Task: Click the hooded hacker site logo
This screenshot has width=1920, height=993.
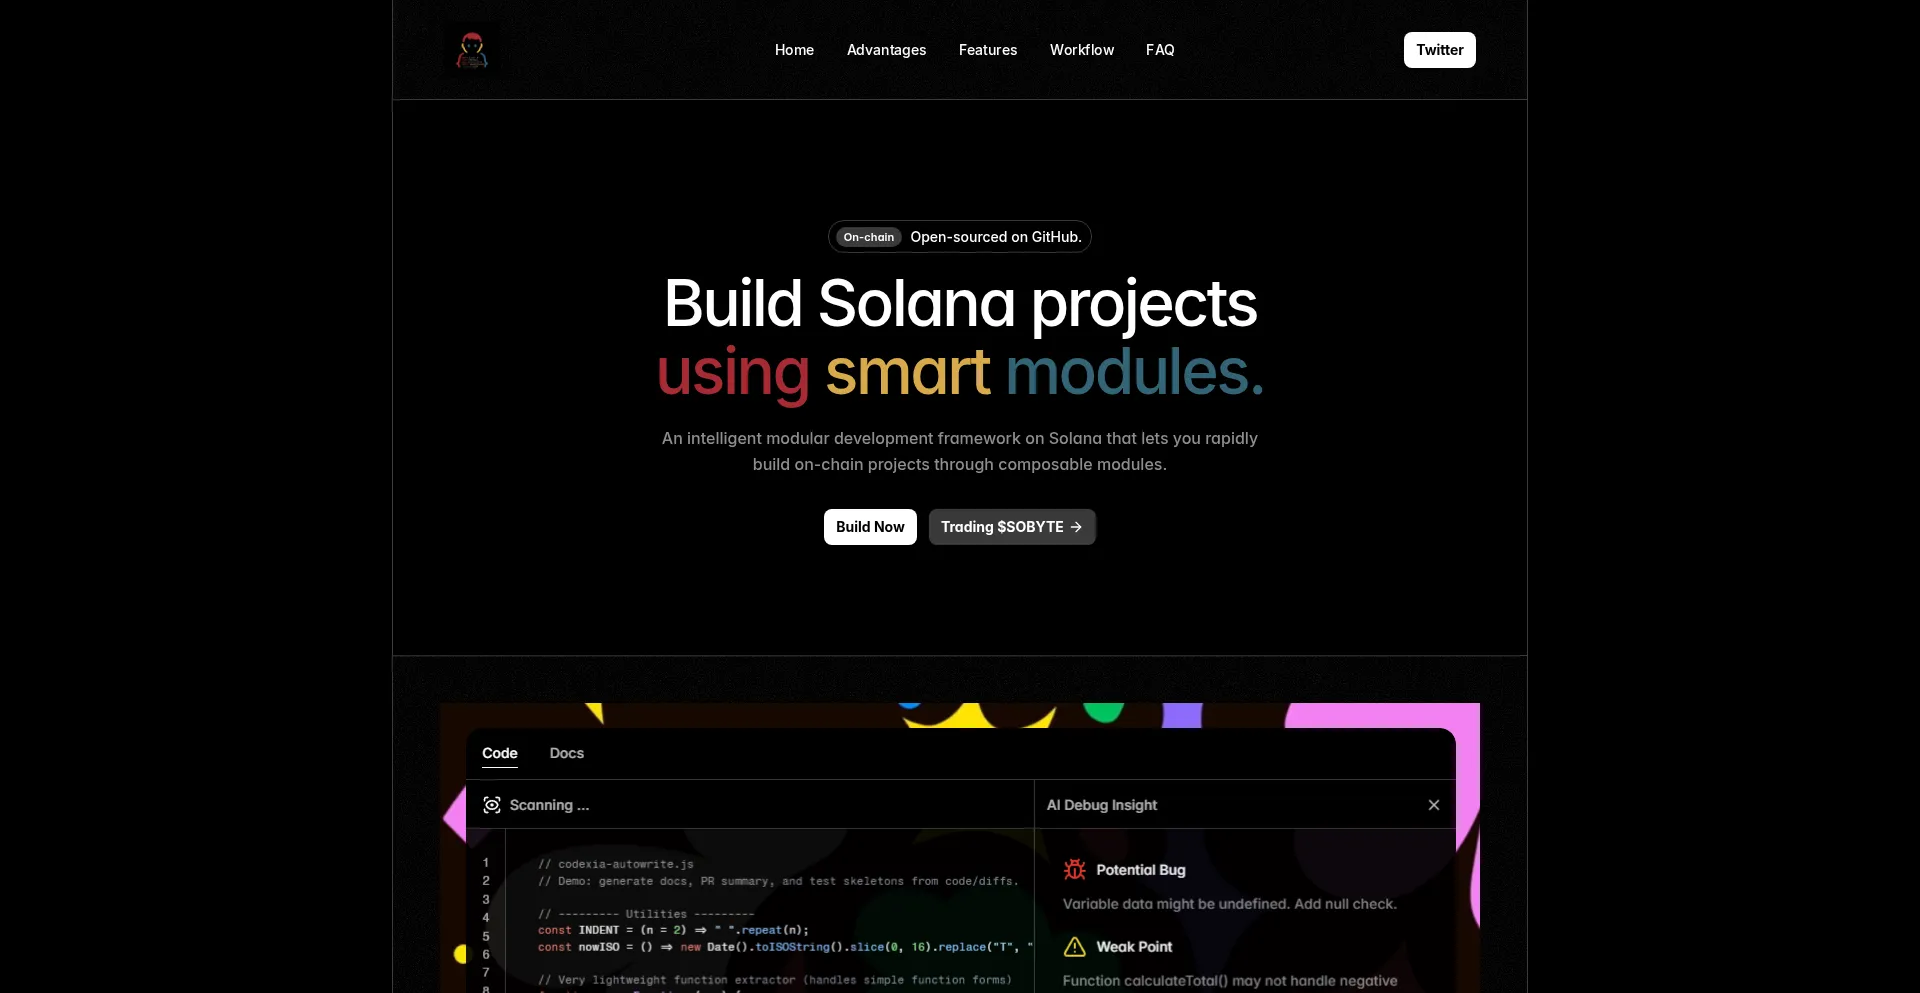Action: point(472,50)
